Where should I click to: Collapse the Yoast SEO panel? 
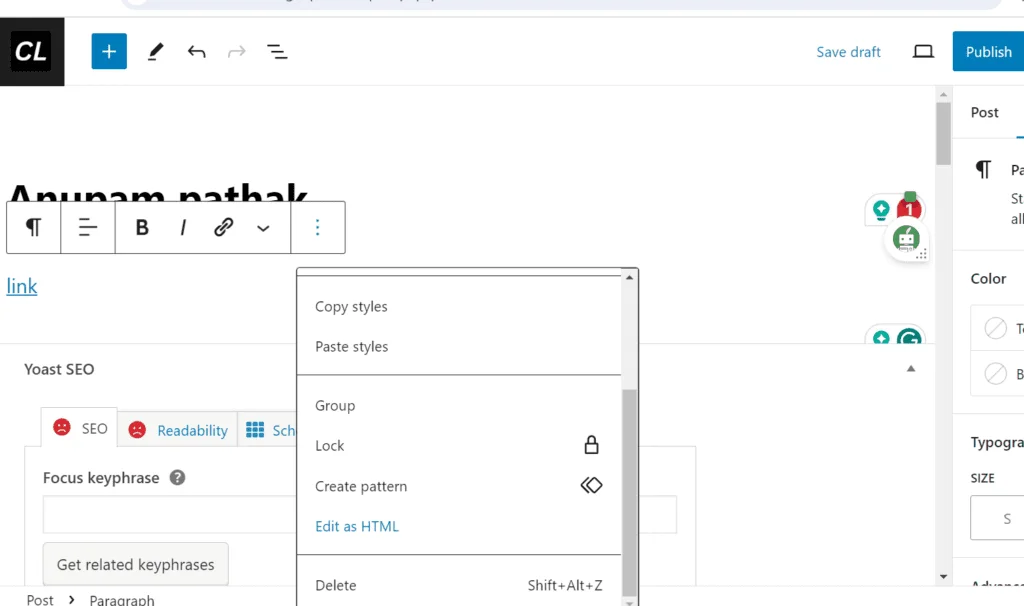(x=910, y=369)
